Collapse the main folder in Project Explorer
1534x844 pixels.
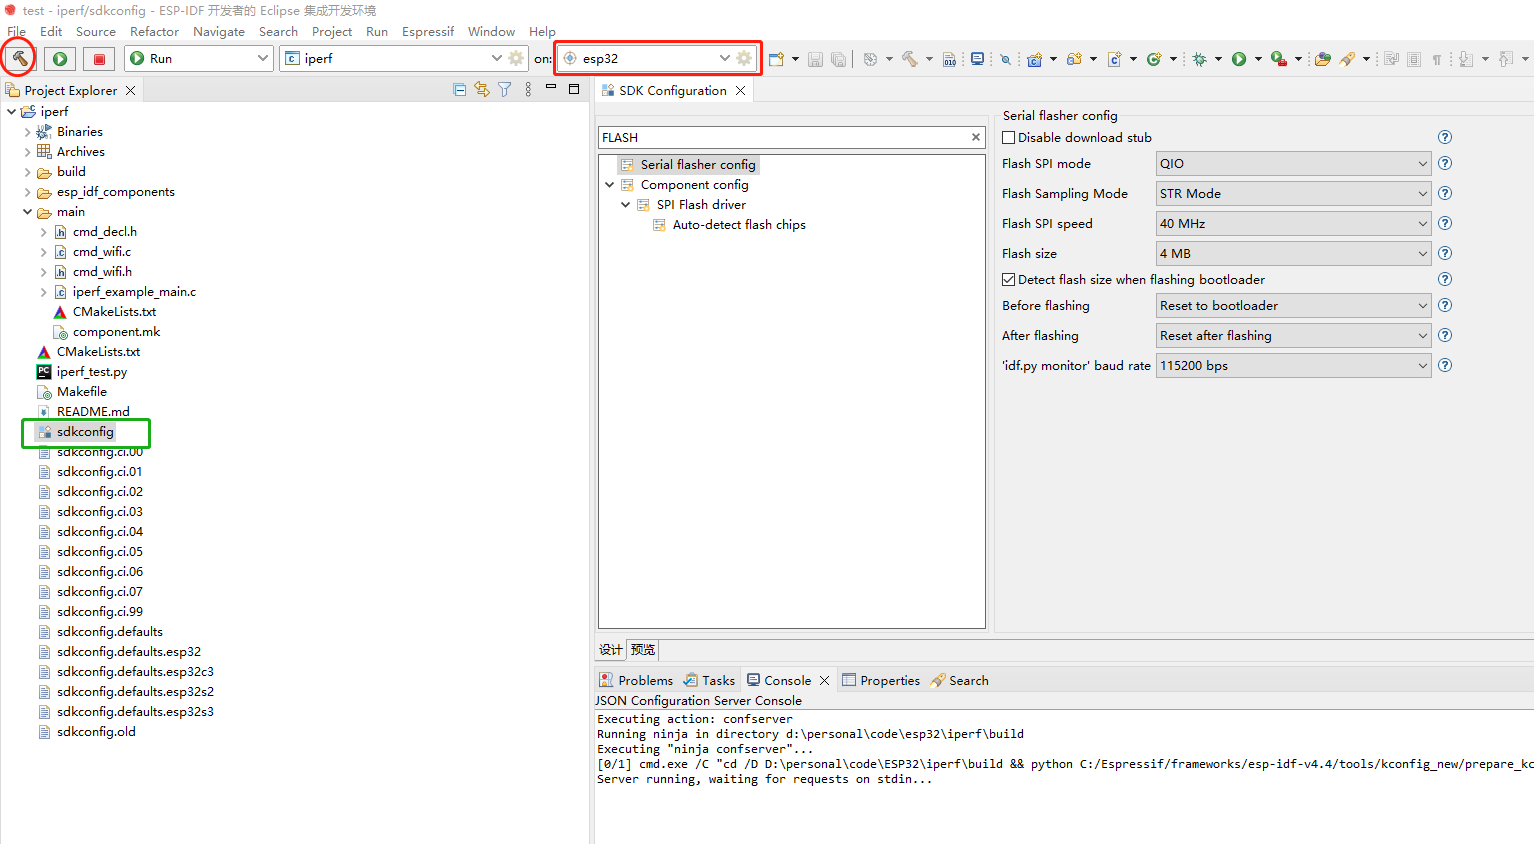click(27, 211)
